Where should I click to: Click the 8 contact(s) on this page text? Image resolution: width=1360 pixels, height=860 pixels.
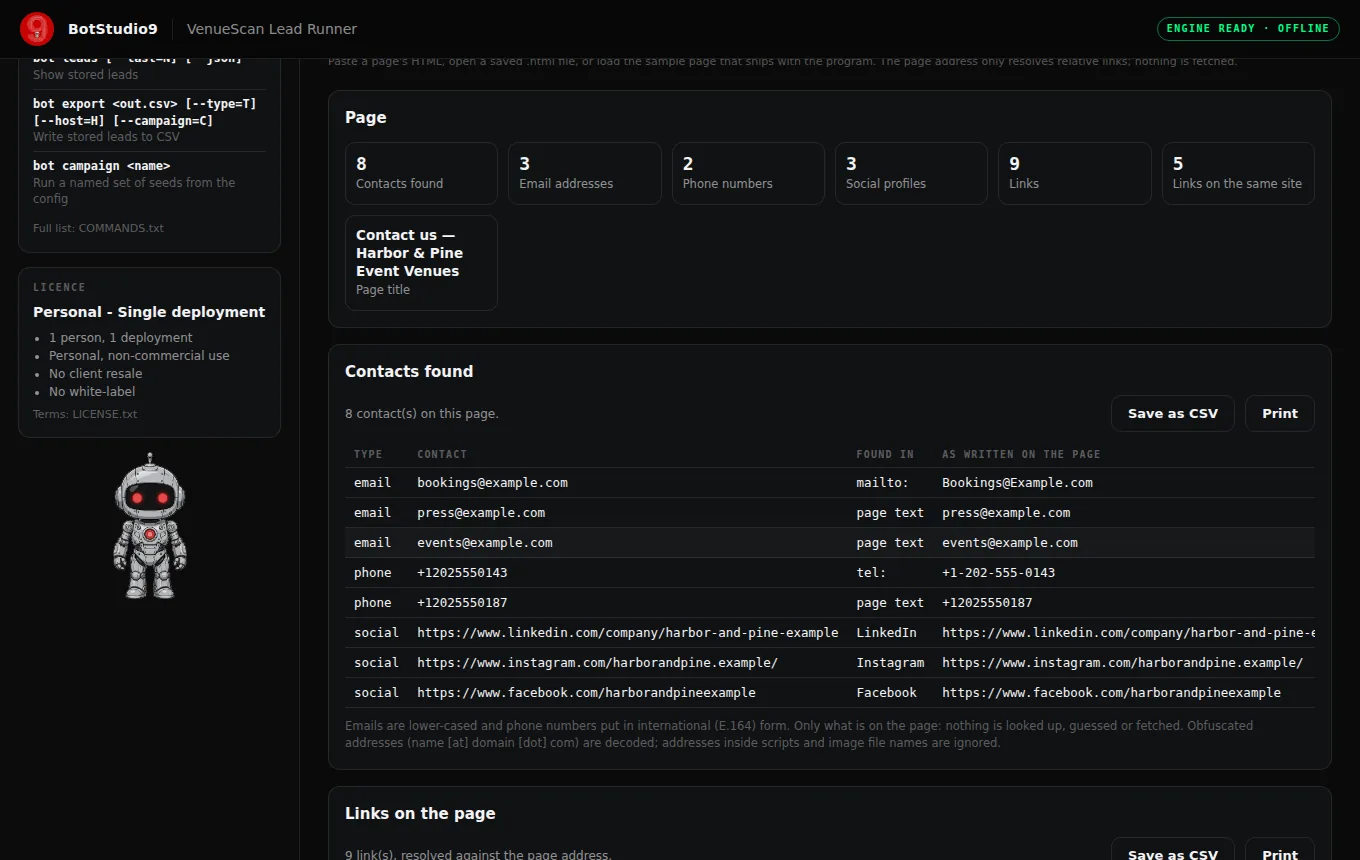pyautogui.click(x=422, y=414)
